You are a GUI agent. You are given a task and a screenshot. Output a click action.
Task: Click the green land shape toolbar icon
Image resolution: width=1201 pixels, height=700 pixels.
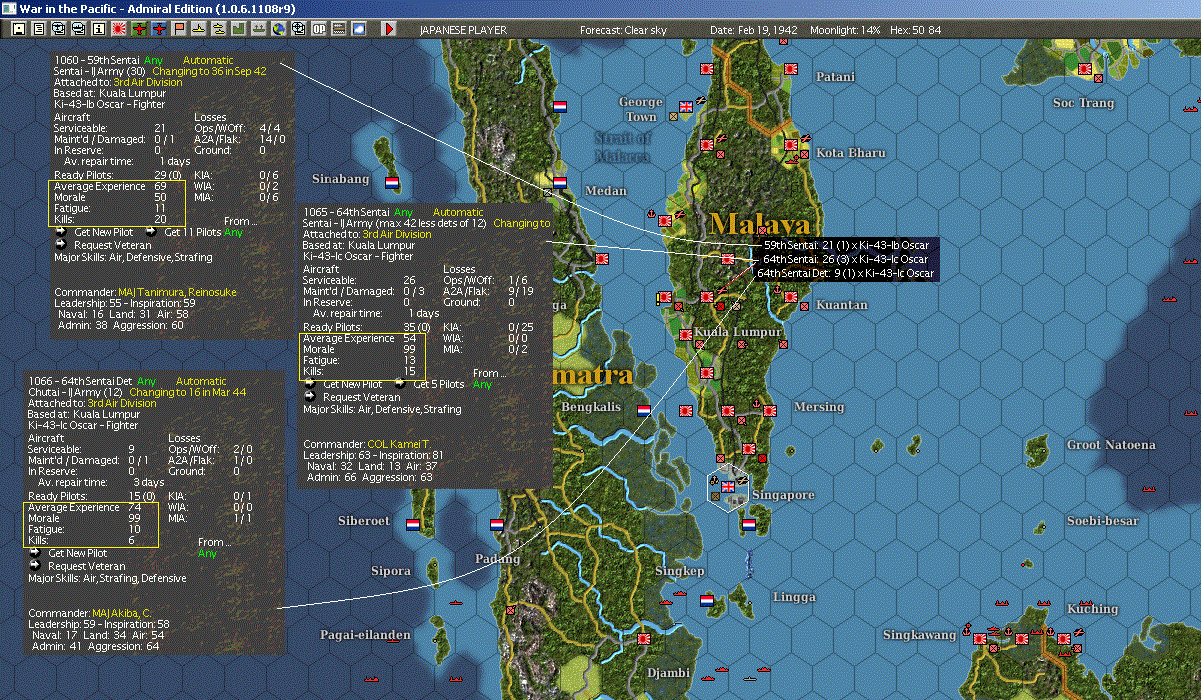tap(240, 29)
